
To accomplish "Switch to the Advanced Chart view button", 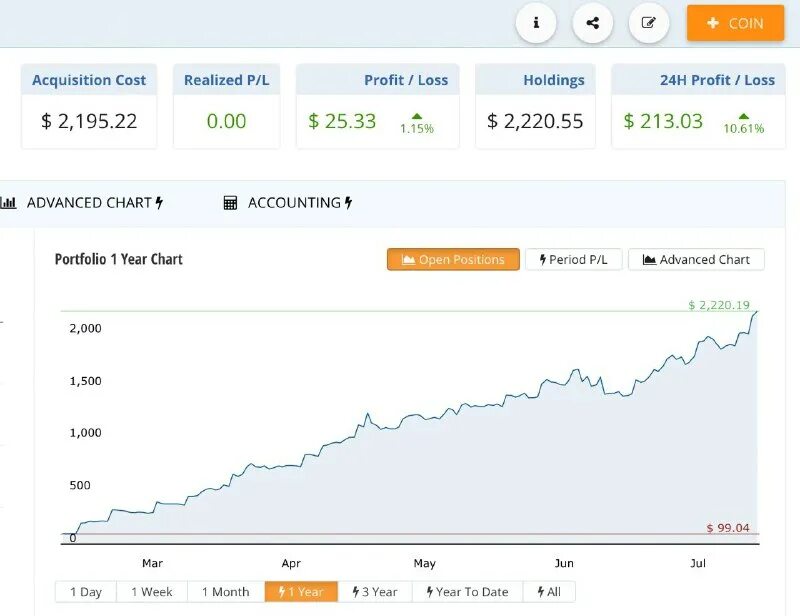I will (x=696, y=260).
